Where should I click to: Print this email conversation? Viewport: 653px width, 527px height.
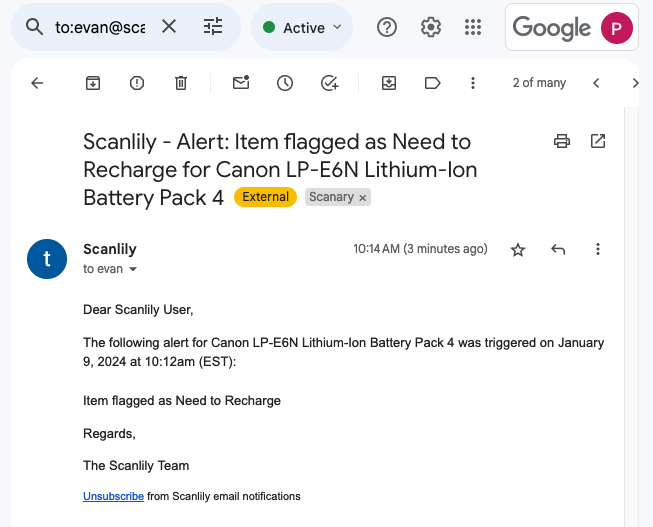[x=562, y=142]
